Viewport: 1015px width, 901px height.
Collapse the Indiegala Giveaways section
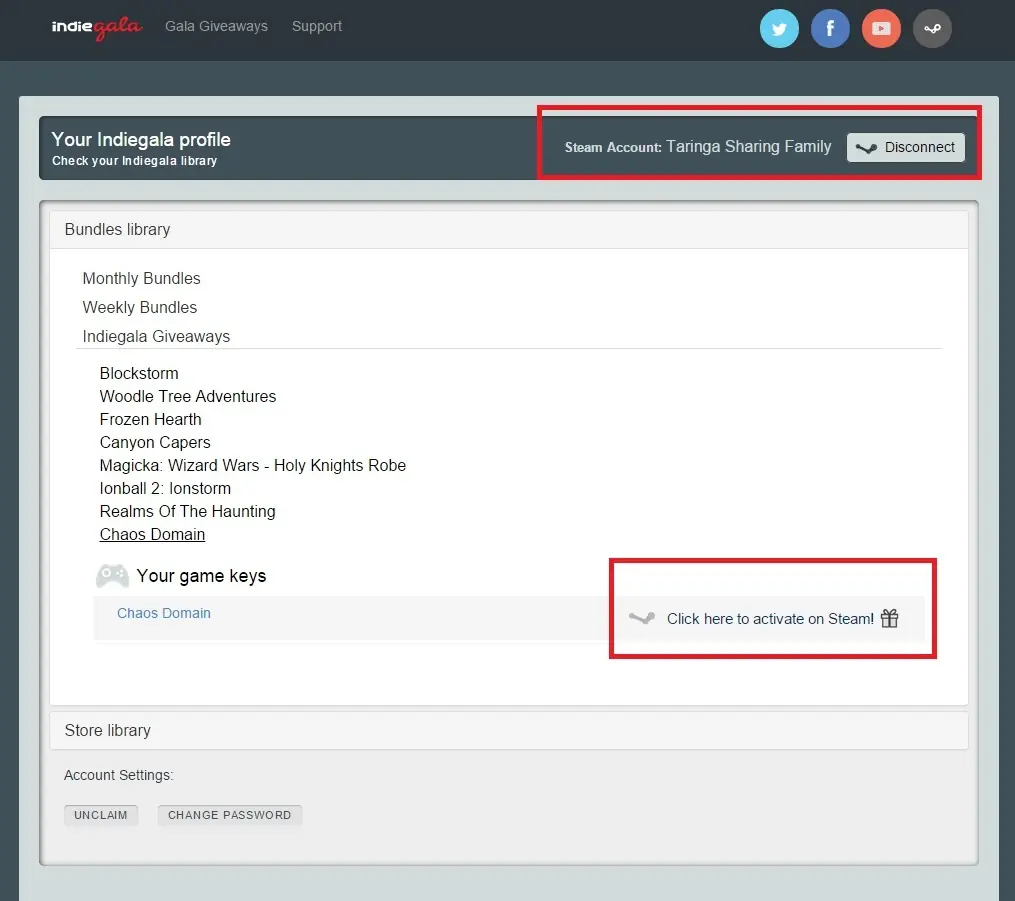156,336
